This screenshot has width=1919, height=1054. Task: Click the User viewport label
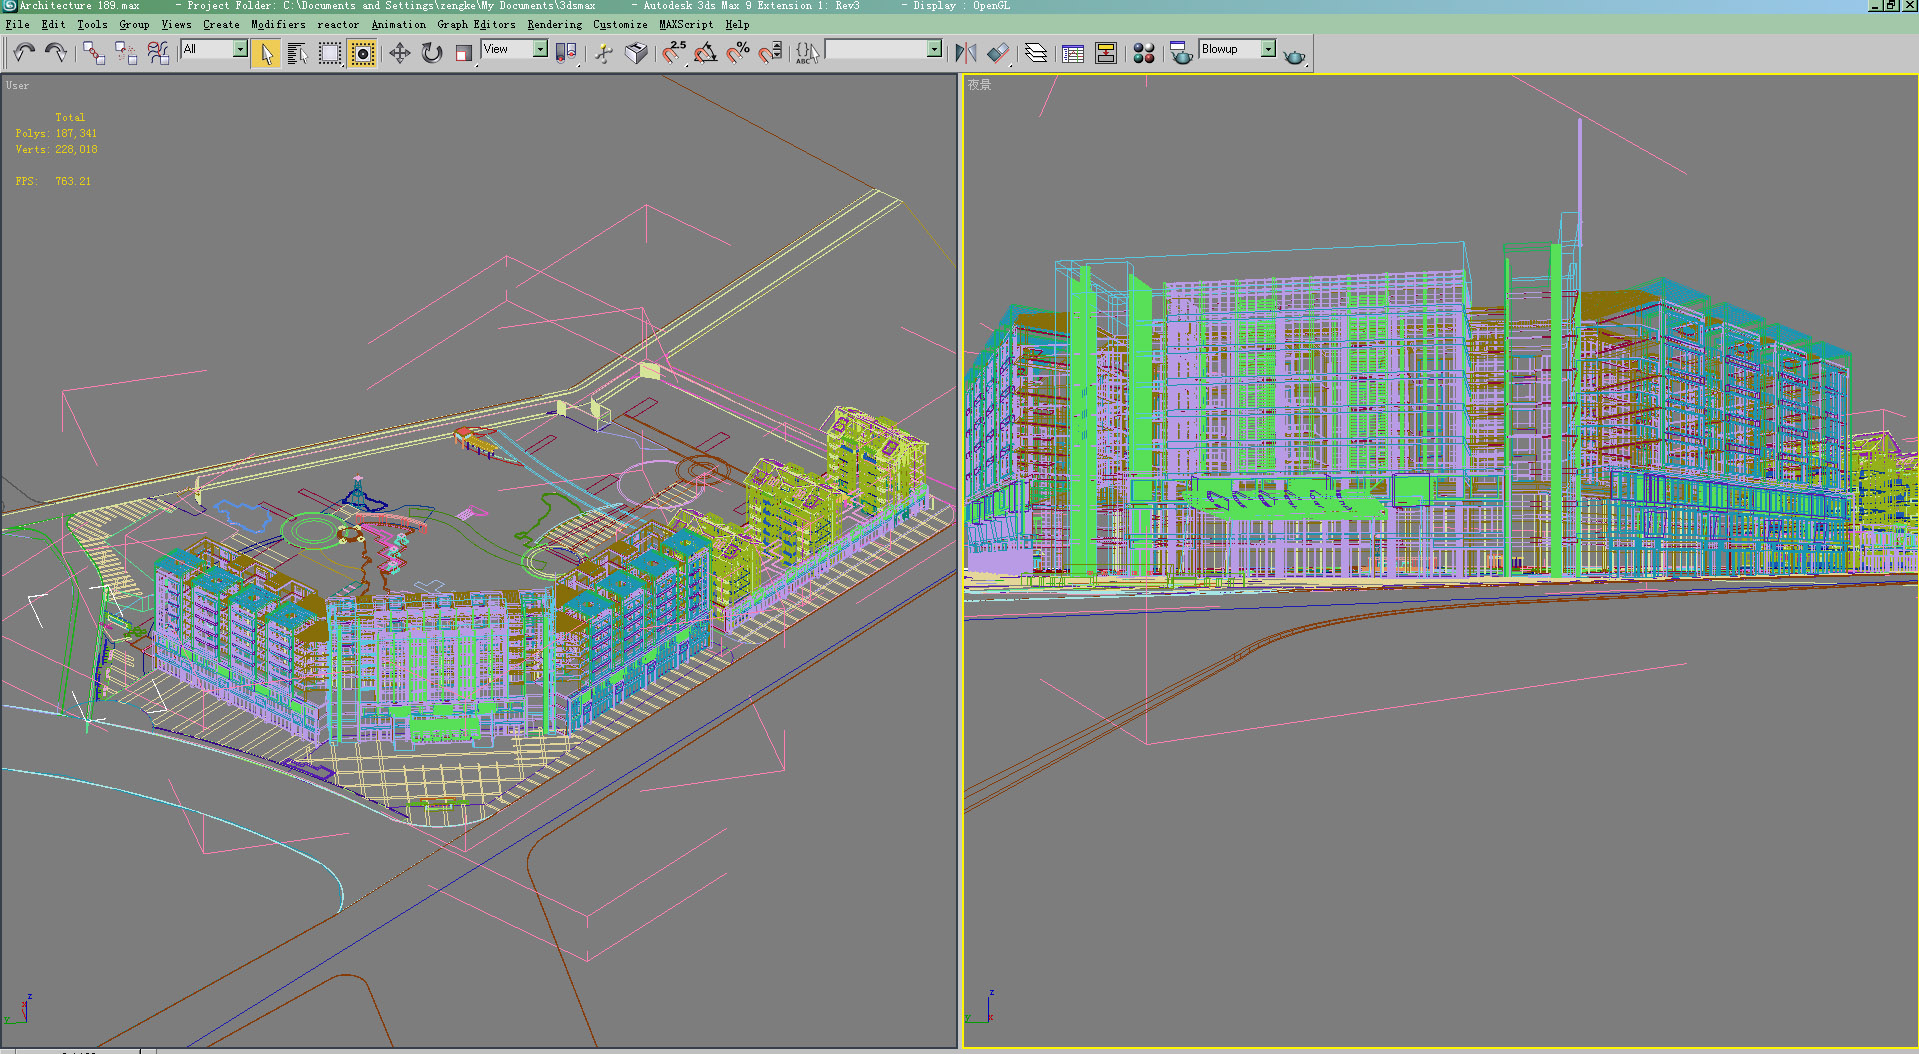(17, 86)
